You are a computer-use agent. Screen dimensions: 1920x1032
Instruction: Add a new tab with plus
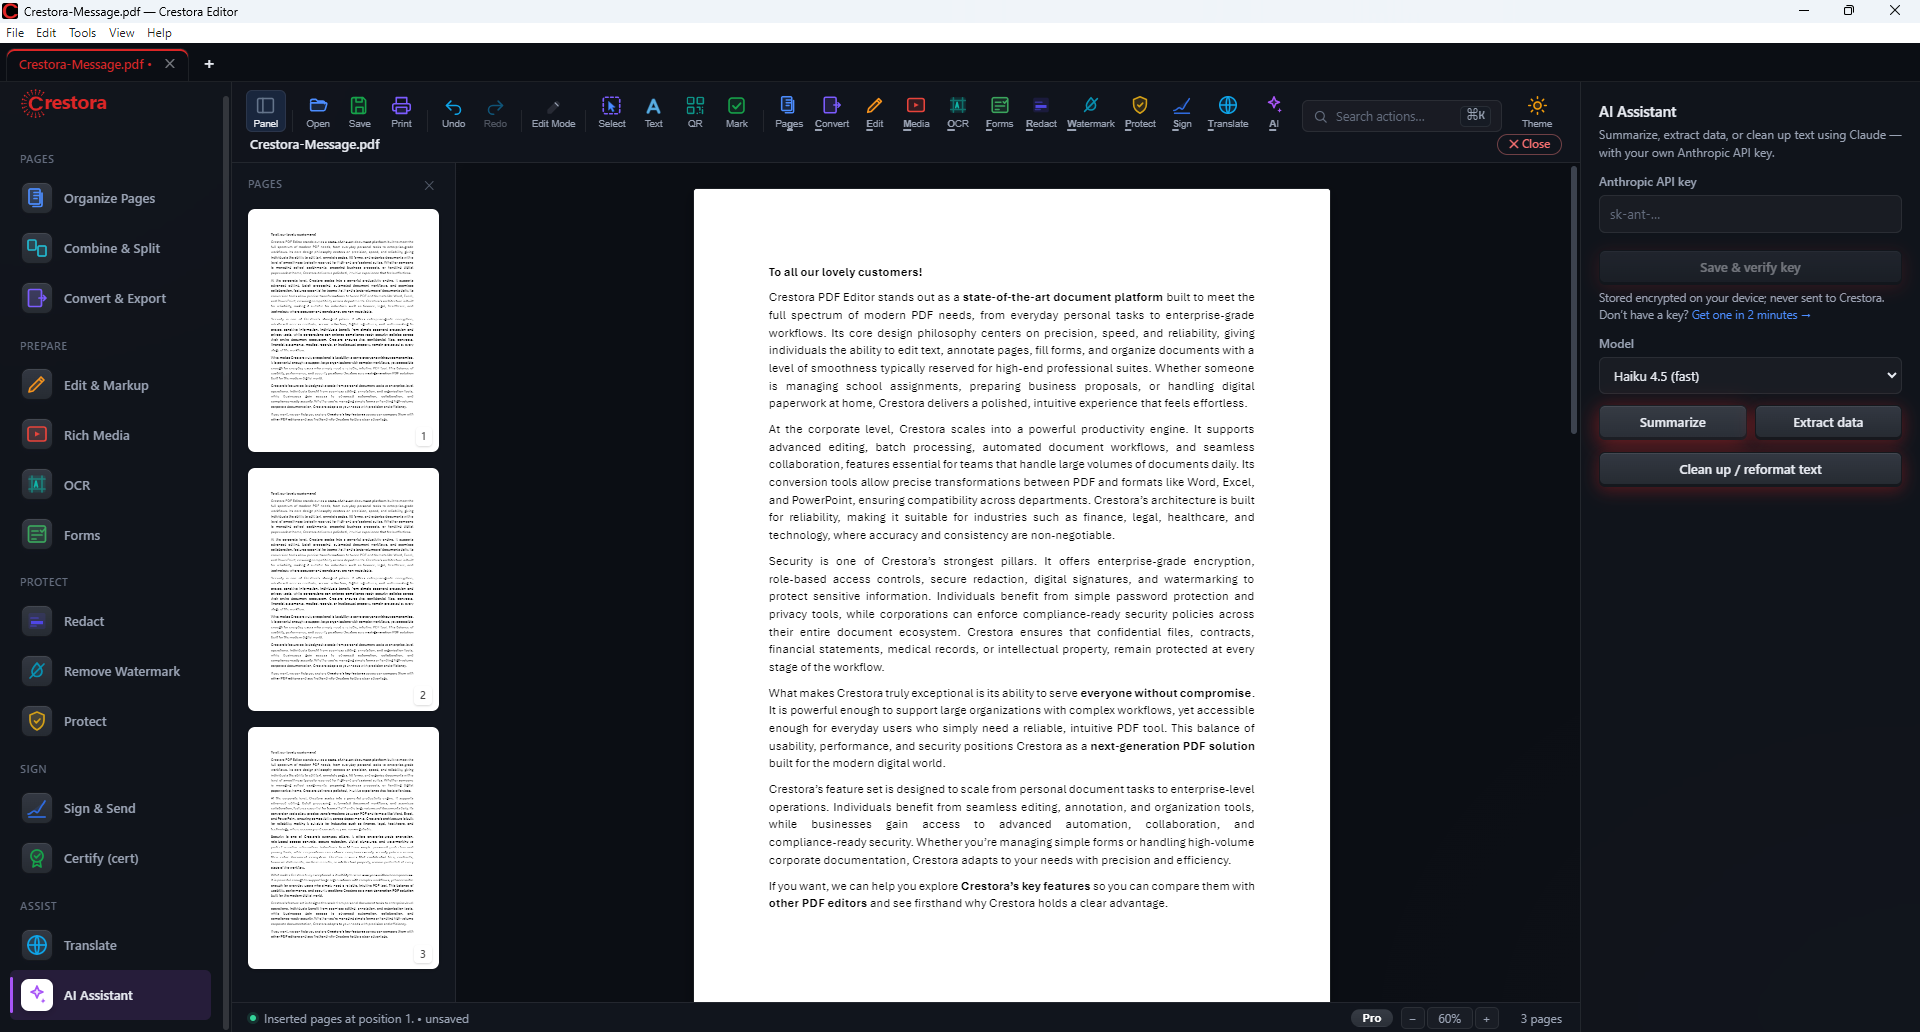pos(209,64)
